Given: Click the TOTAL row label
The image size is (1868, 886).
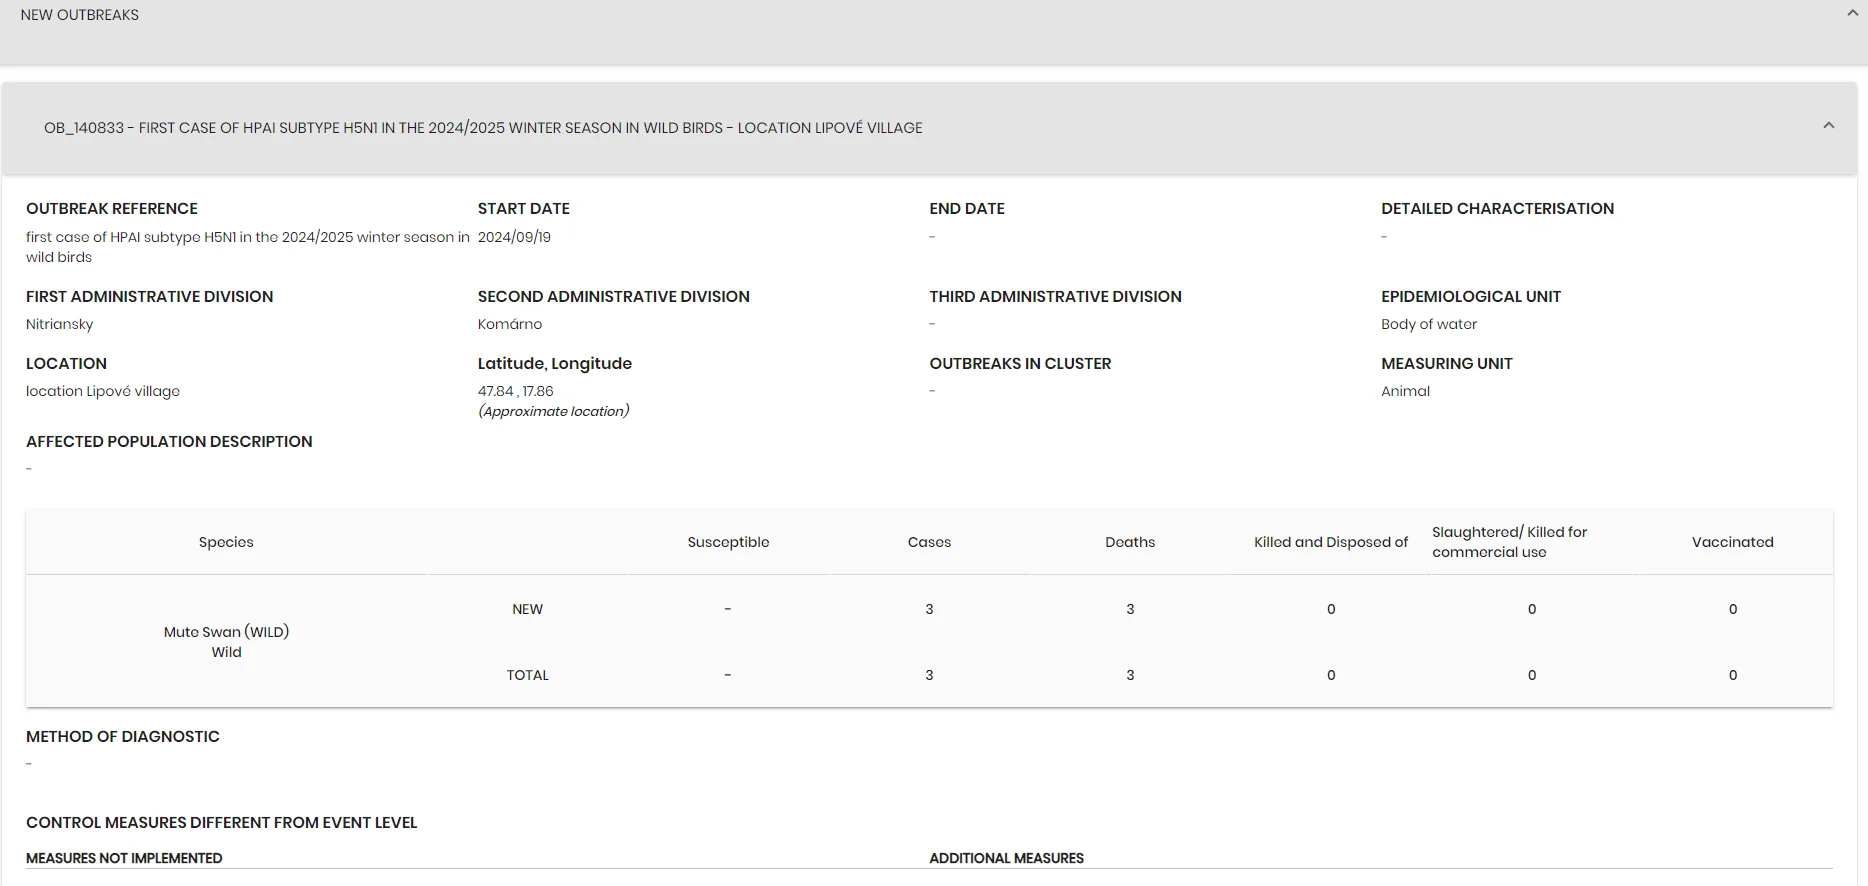Looking at the screenshot, I should tap(527, 675).
